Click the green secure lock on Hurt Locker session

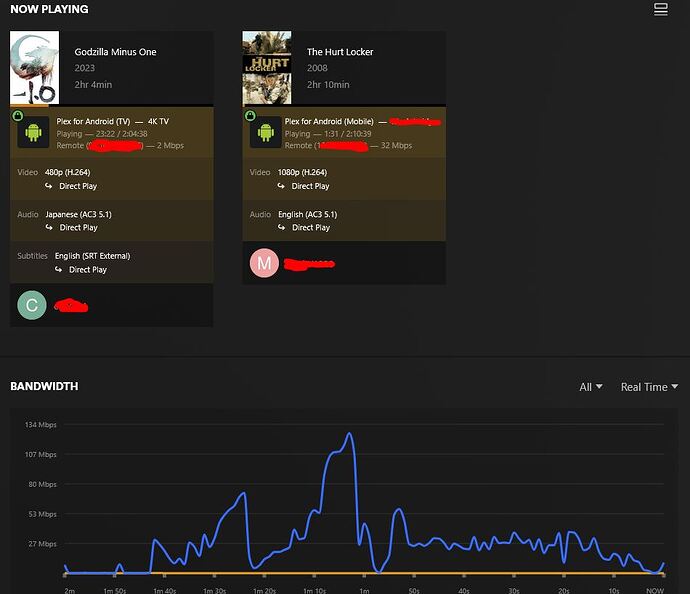[250, 116]
